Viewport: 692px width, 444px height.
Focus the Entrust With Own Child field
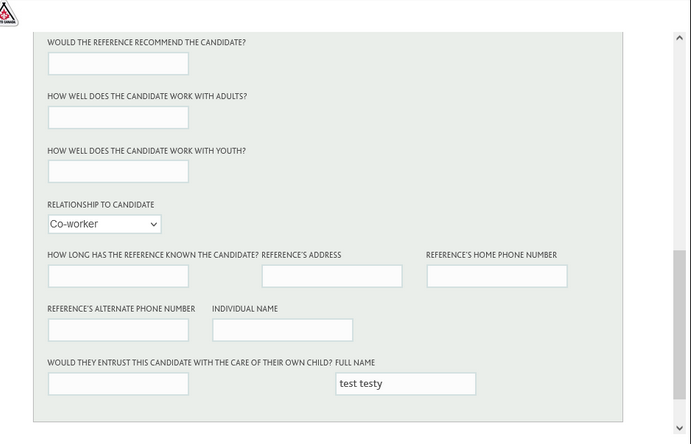click(118, 384)
